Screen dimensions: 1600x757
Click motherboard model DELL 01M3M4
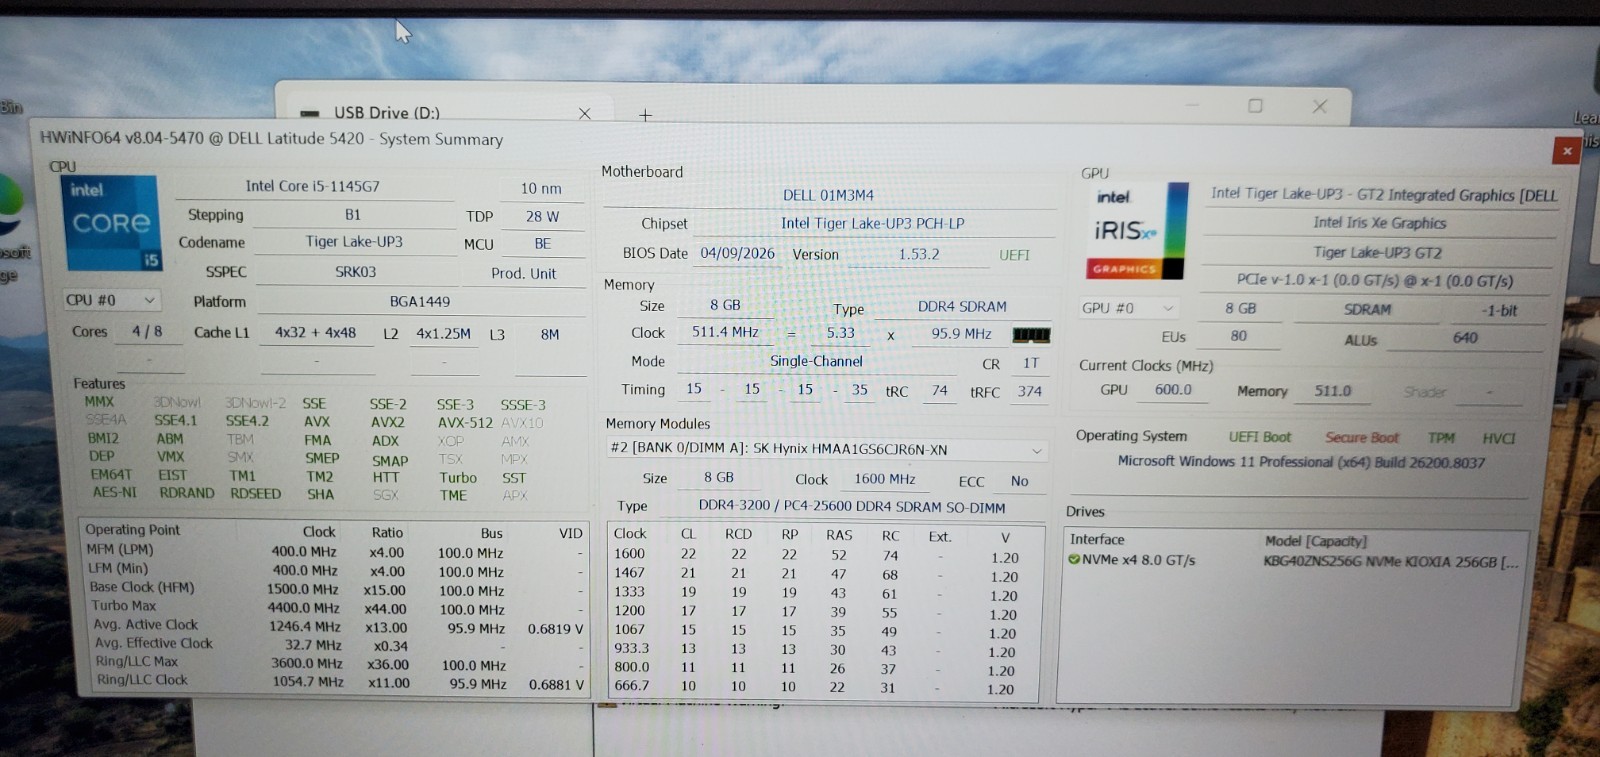coord(828,195)
